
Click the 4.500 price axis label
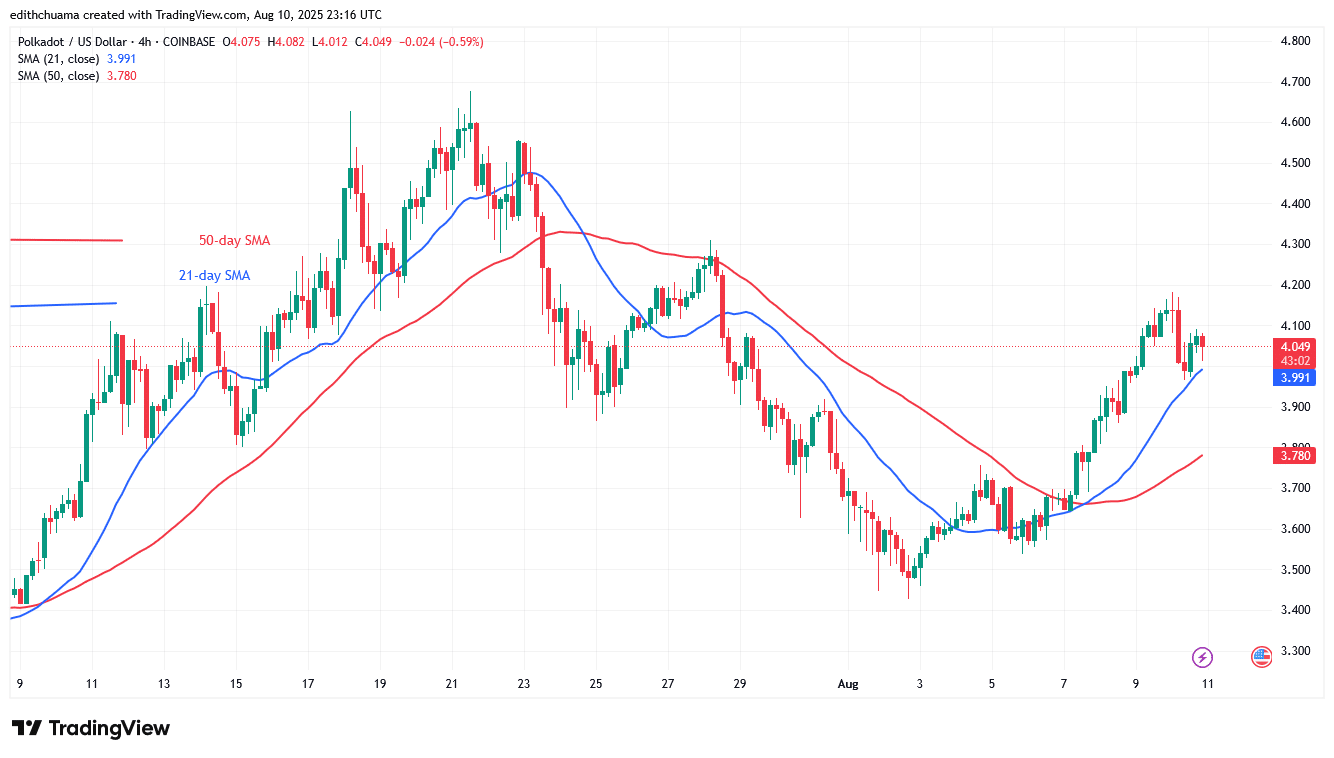tap(1295, 163)
